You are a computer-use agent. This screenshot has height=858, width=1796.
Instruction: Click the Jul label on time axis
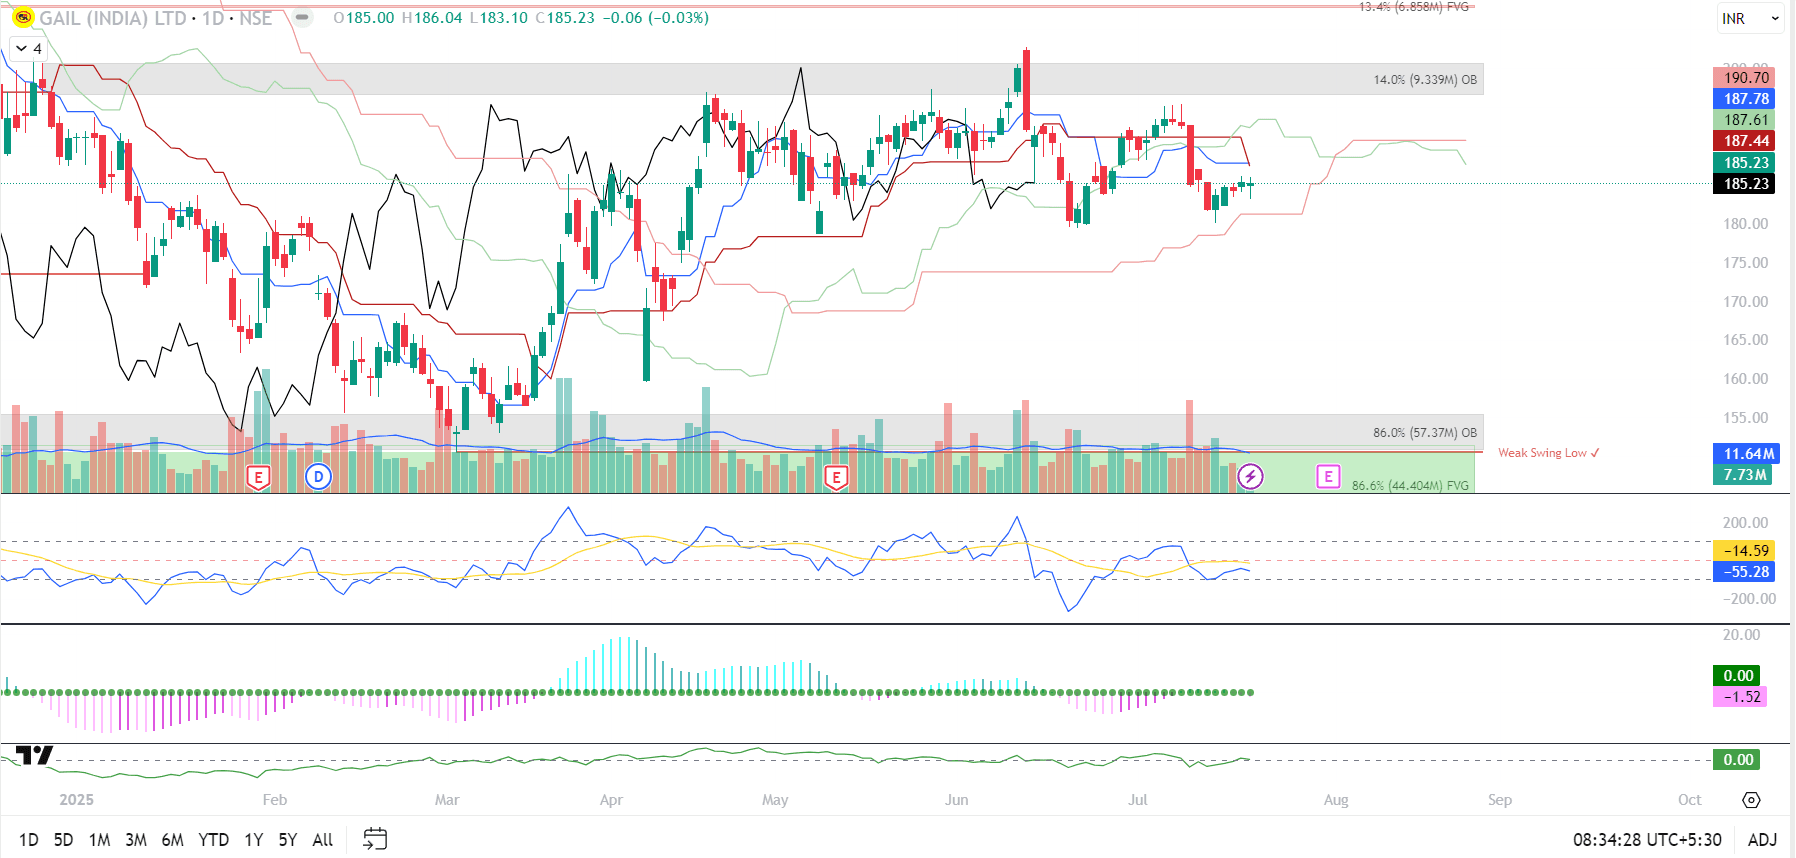pyautogui.click(x=1138, y=800)
